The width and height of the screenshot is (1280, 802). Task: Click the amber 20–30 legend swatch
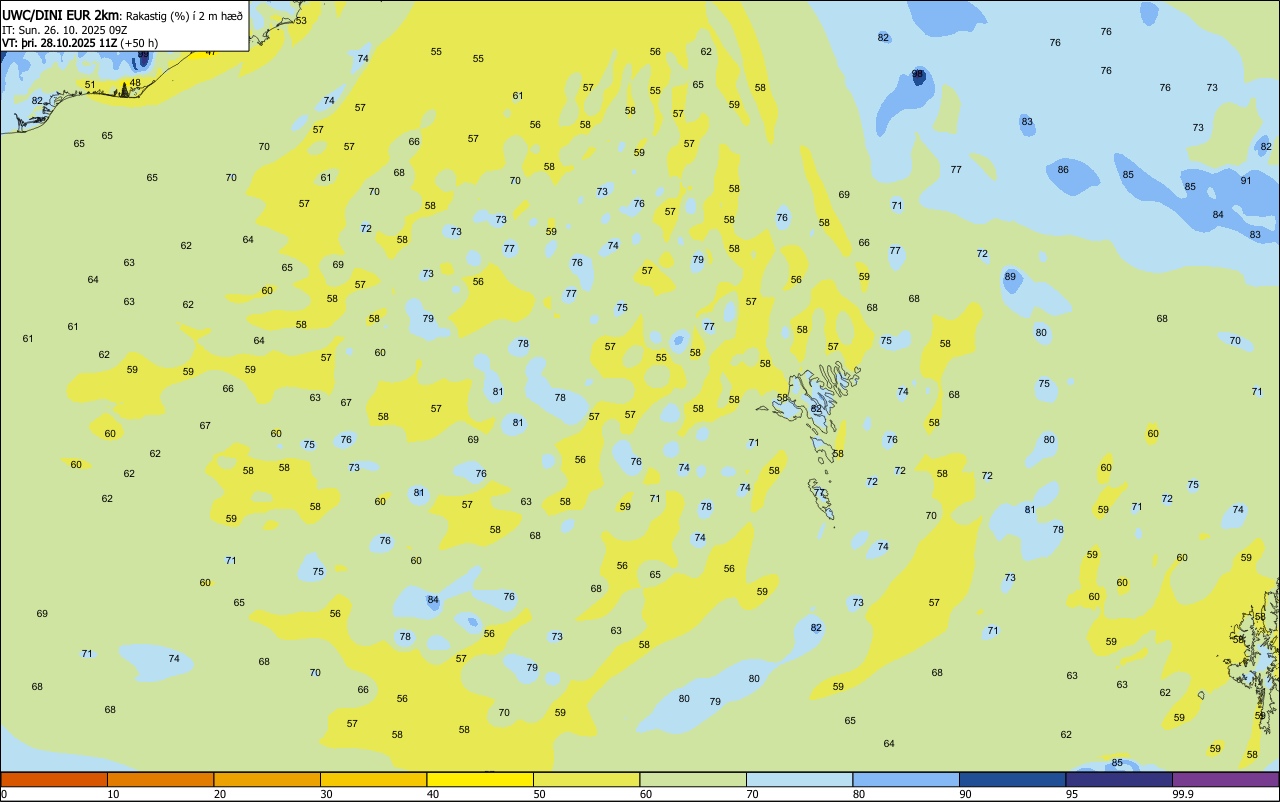tap(267, 779)
